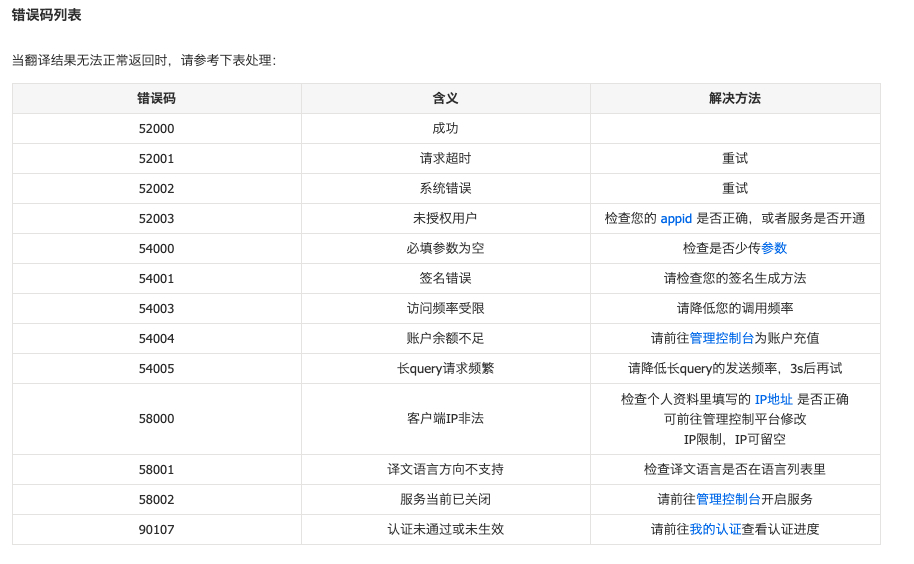This screenshot has height=564, width=914.
Task: Select the error code 52000 cell
Action: pyautogui.click(x=156, y=128)
